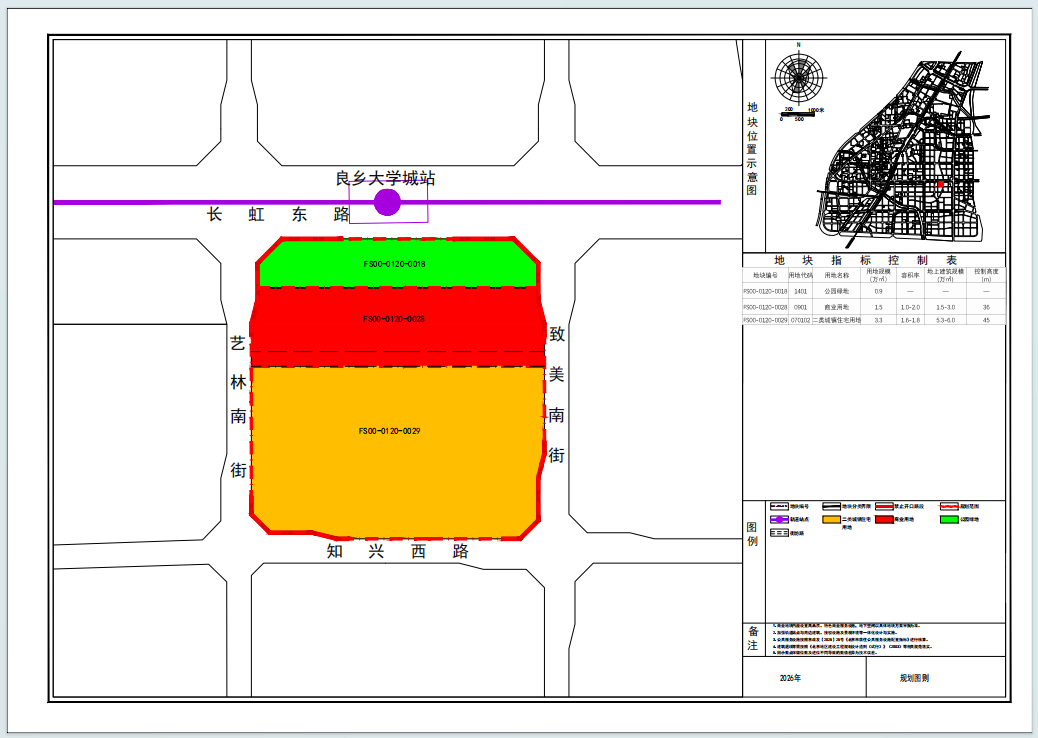Click the 地块编号 legend symbol box
Screen dimensions: 1038x738
(778, 506)
